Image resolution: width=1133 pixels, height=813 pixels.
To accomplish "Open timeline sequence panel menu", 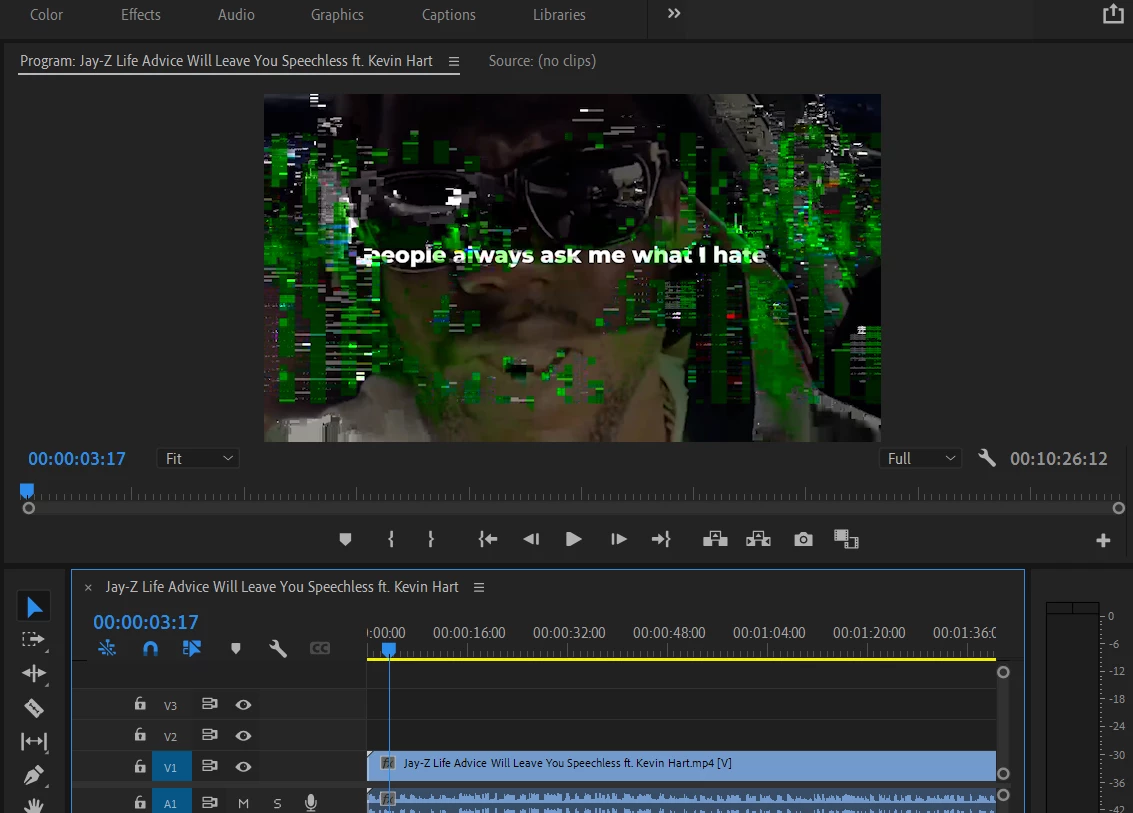I will 478,588.
